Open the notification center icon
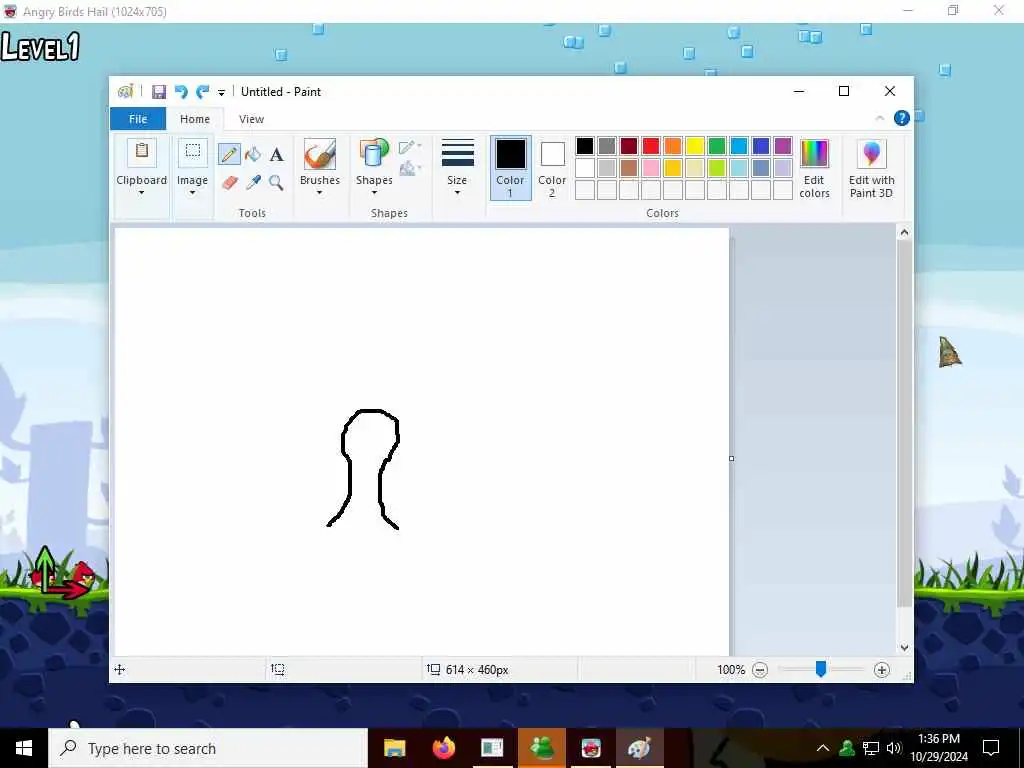Image resolution: width=1024 pixels, height=768 pixels. 991,748
